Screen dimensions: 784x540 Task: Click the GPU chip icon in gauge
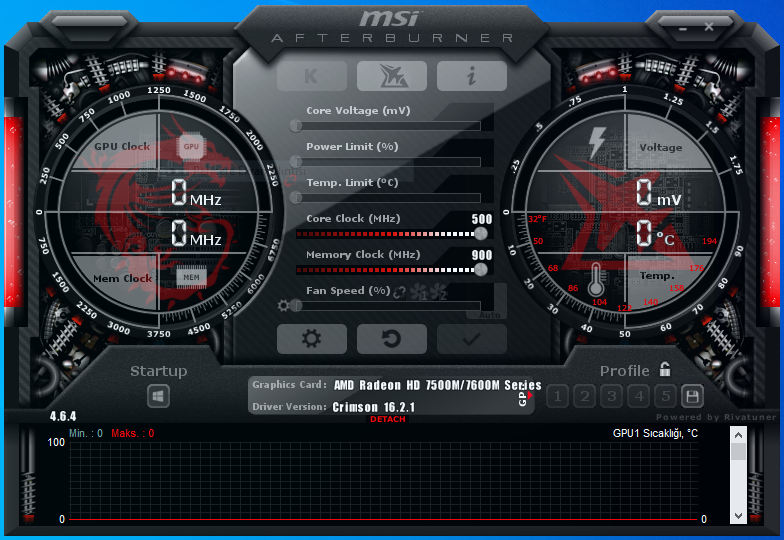pyautogui.click(x=191, y=146)
